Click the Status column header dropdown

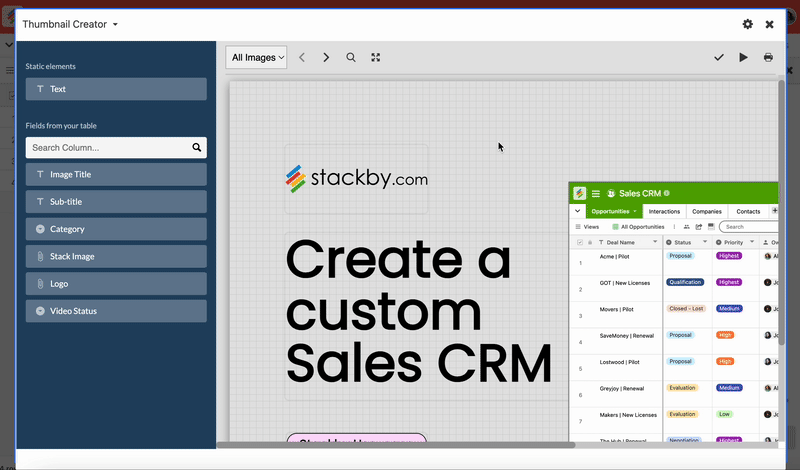pyautogui.click(x=705, y=242)
